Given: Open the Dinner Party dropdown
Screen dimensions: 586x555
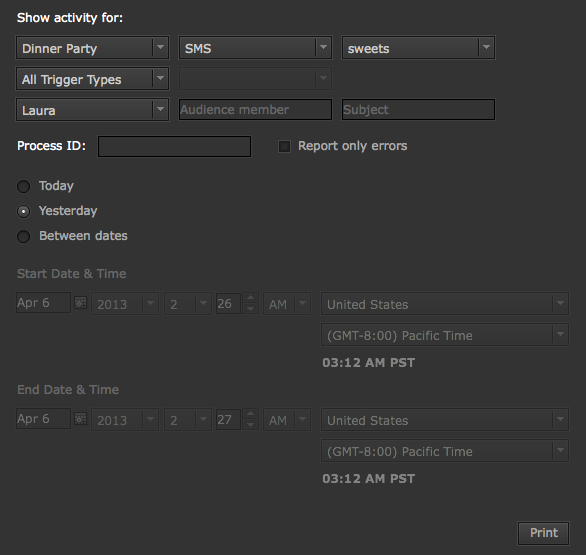Looking at the screenshot, I should coord(92,47).
